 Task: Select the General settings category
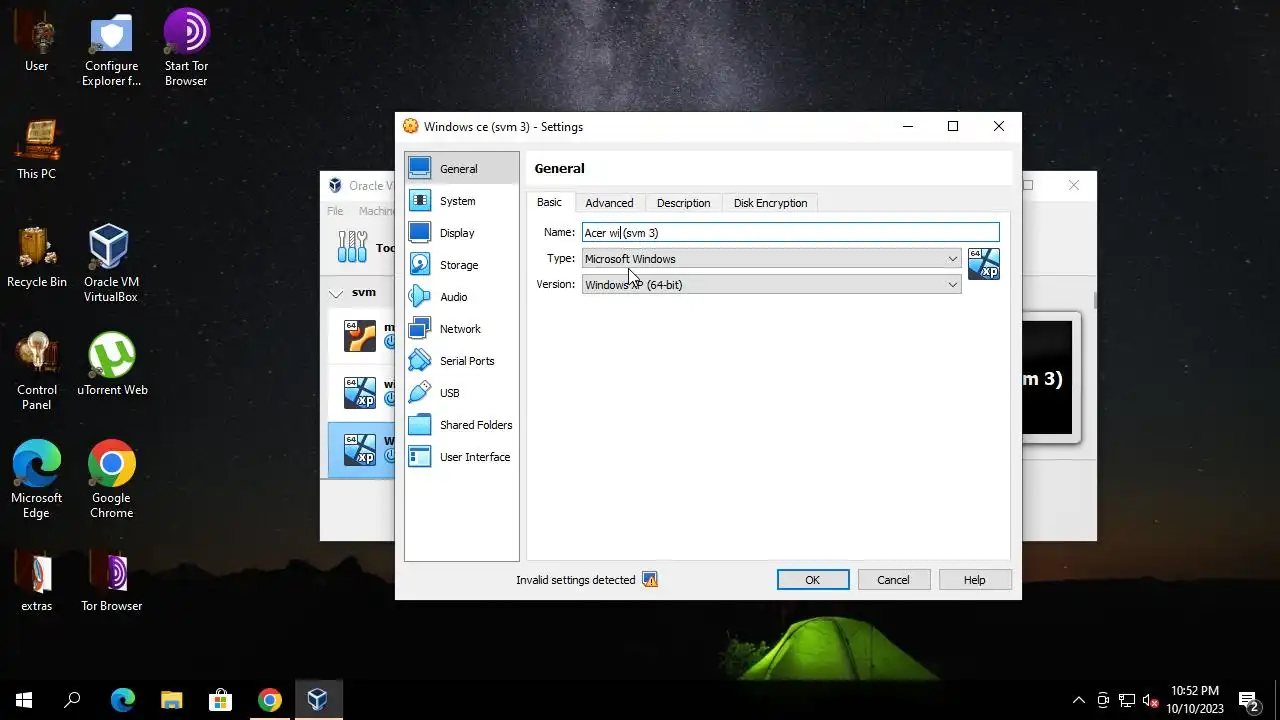461,169
